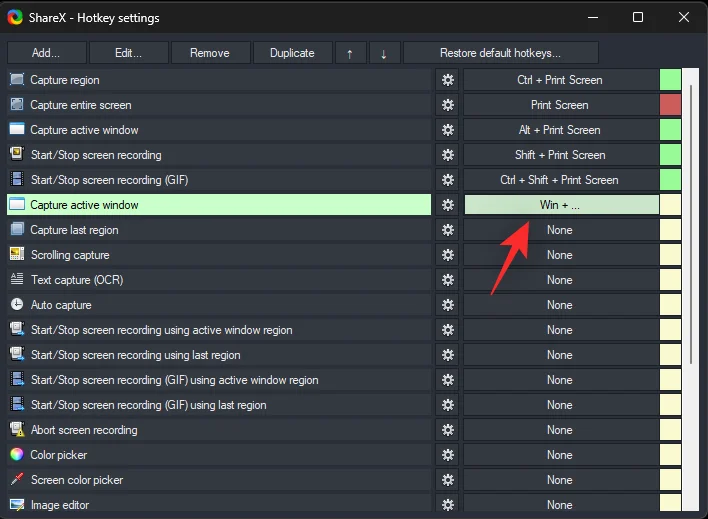Open gear settings for Abort screen recording

447,430
